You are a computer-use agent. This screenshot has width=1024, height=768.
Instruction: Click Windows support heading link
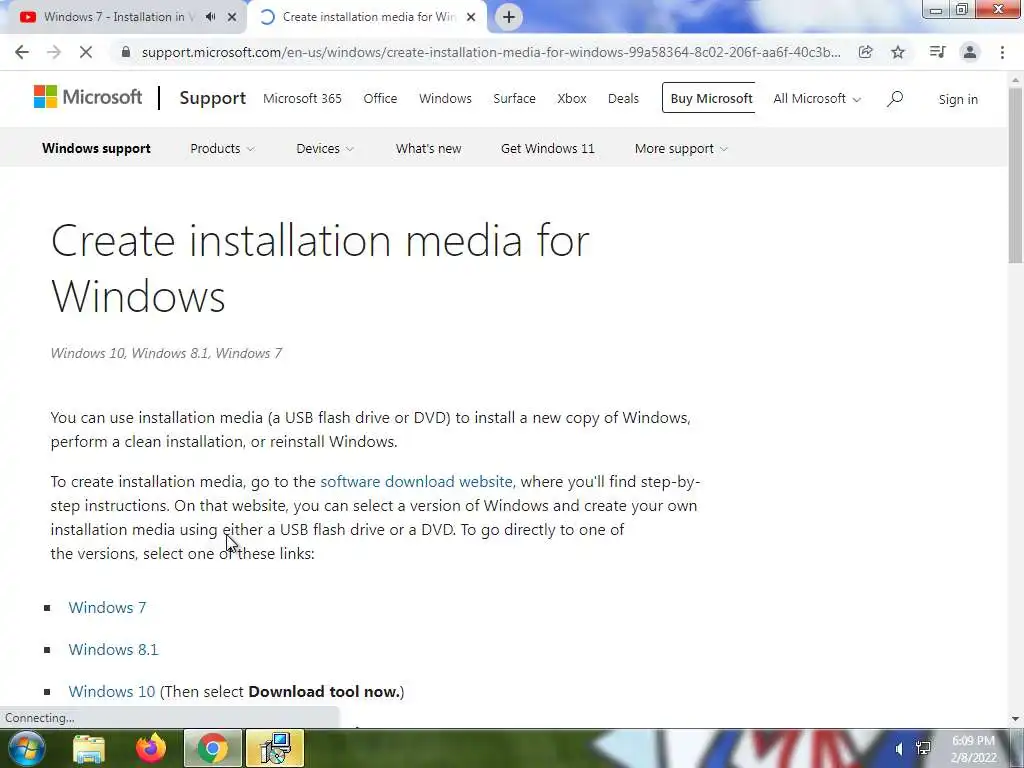tap(97, 149)
